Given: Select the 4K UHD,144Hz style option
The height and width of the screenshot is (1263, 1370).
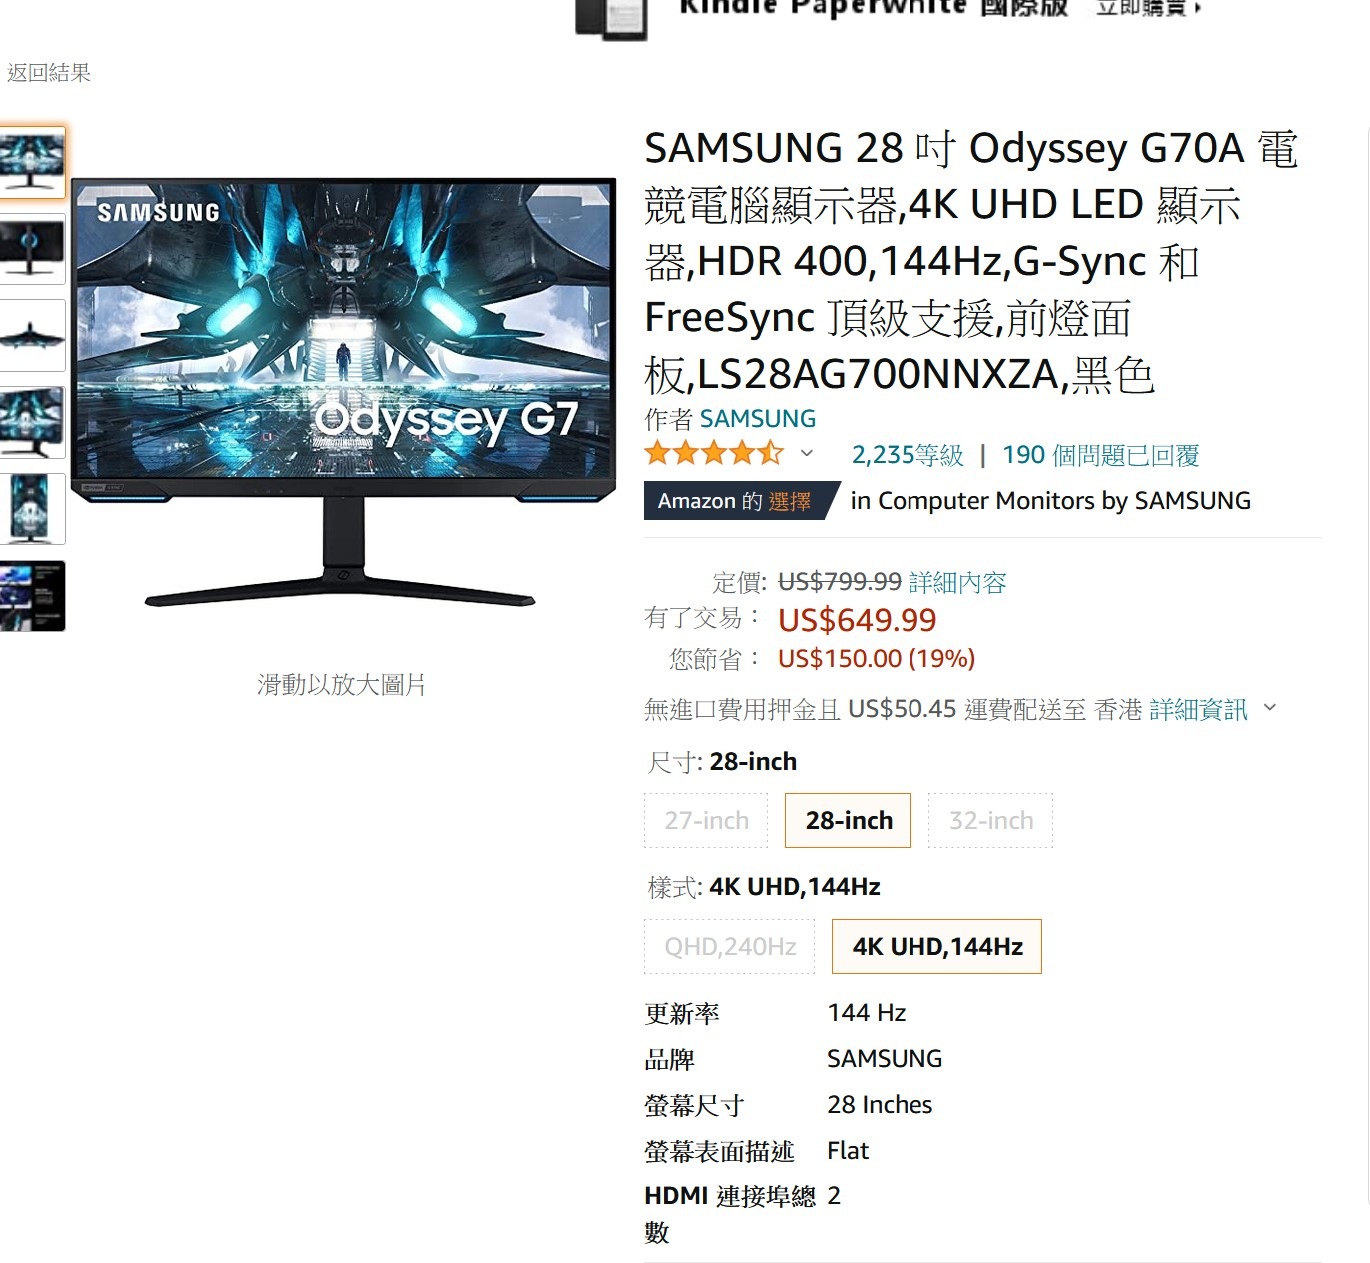Looking at the screenshot, I should pyautogui.click(x=937, y=946).
